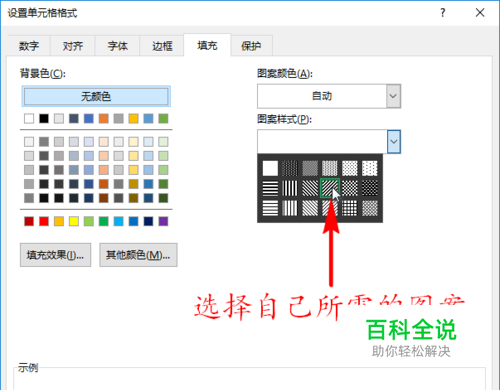
Task: Switch to the 数字 tab
Action: (29, 46)
